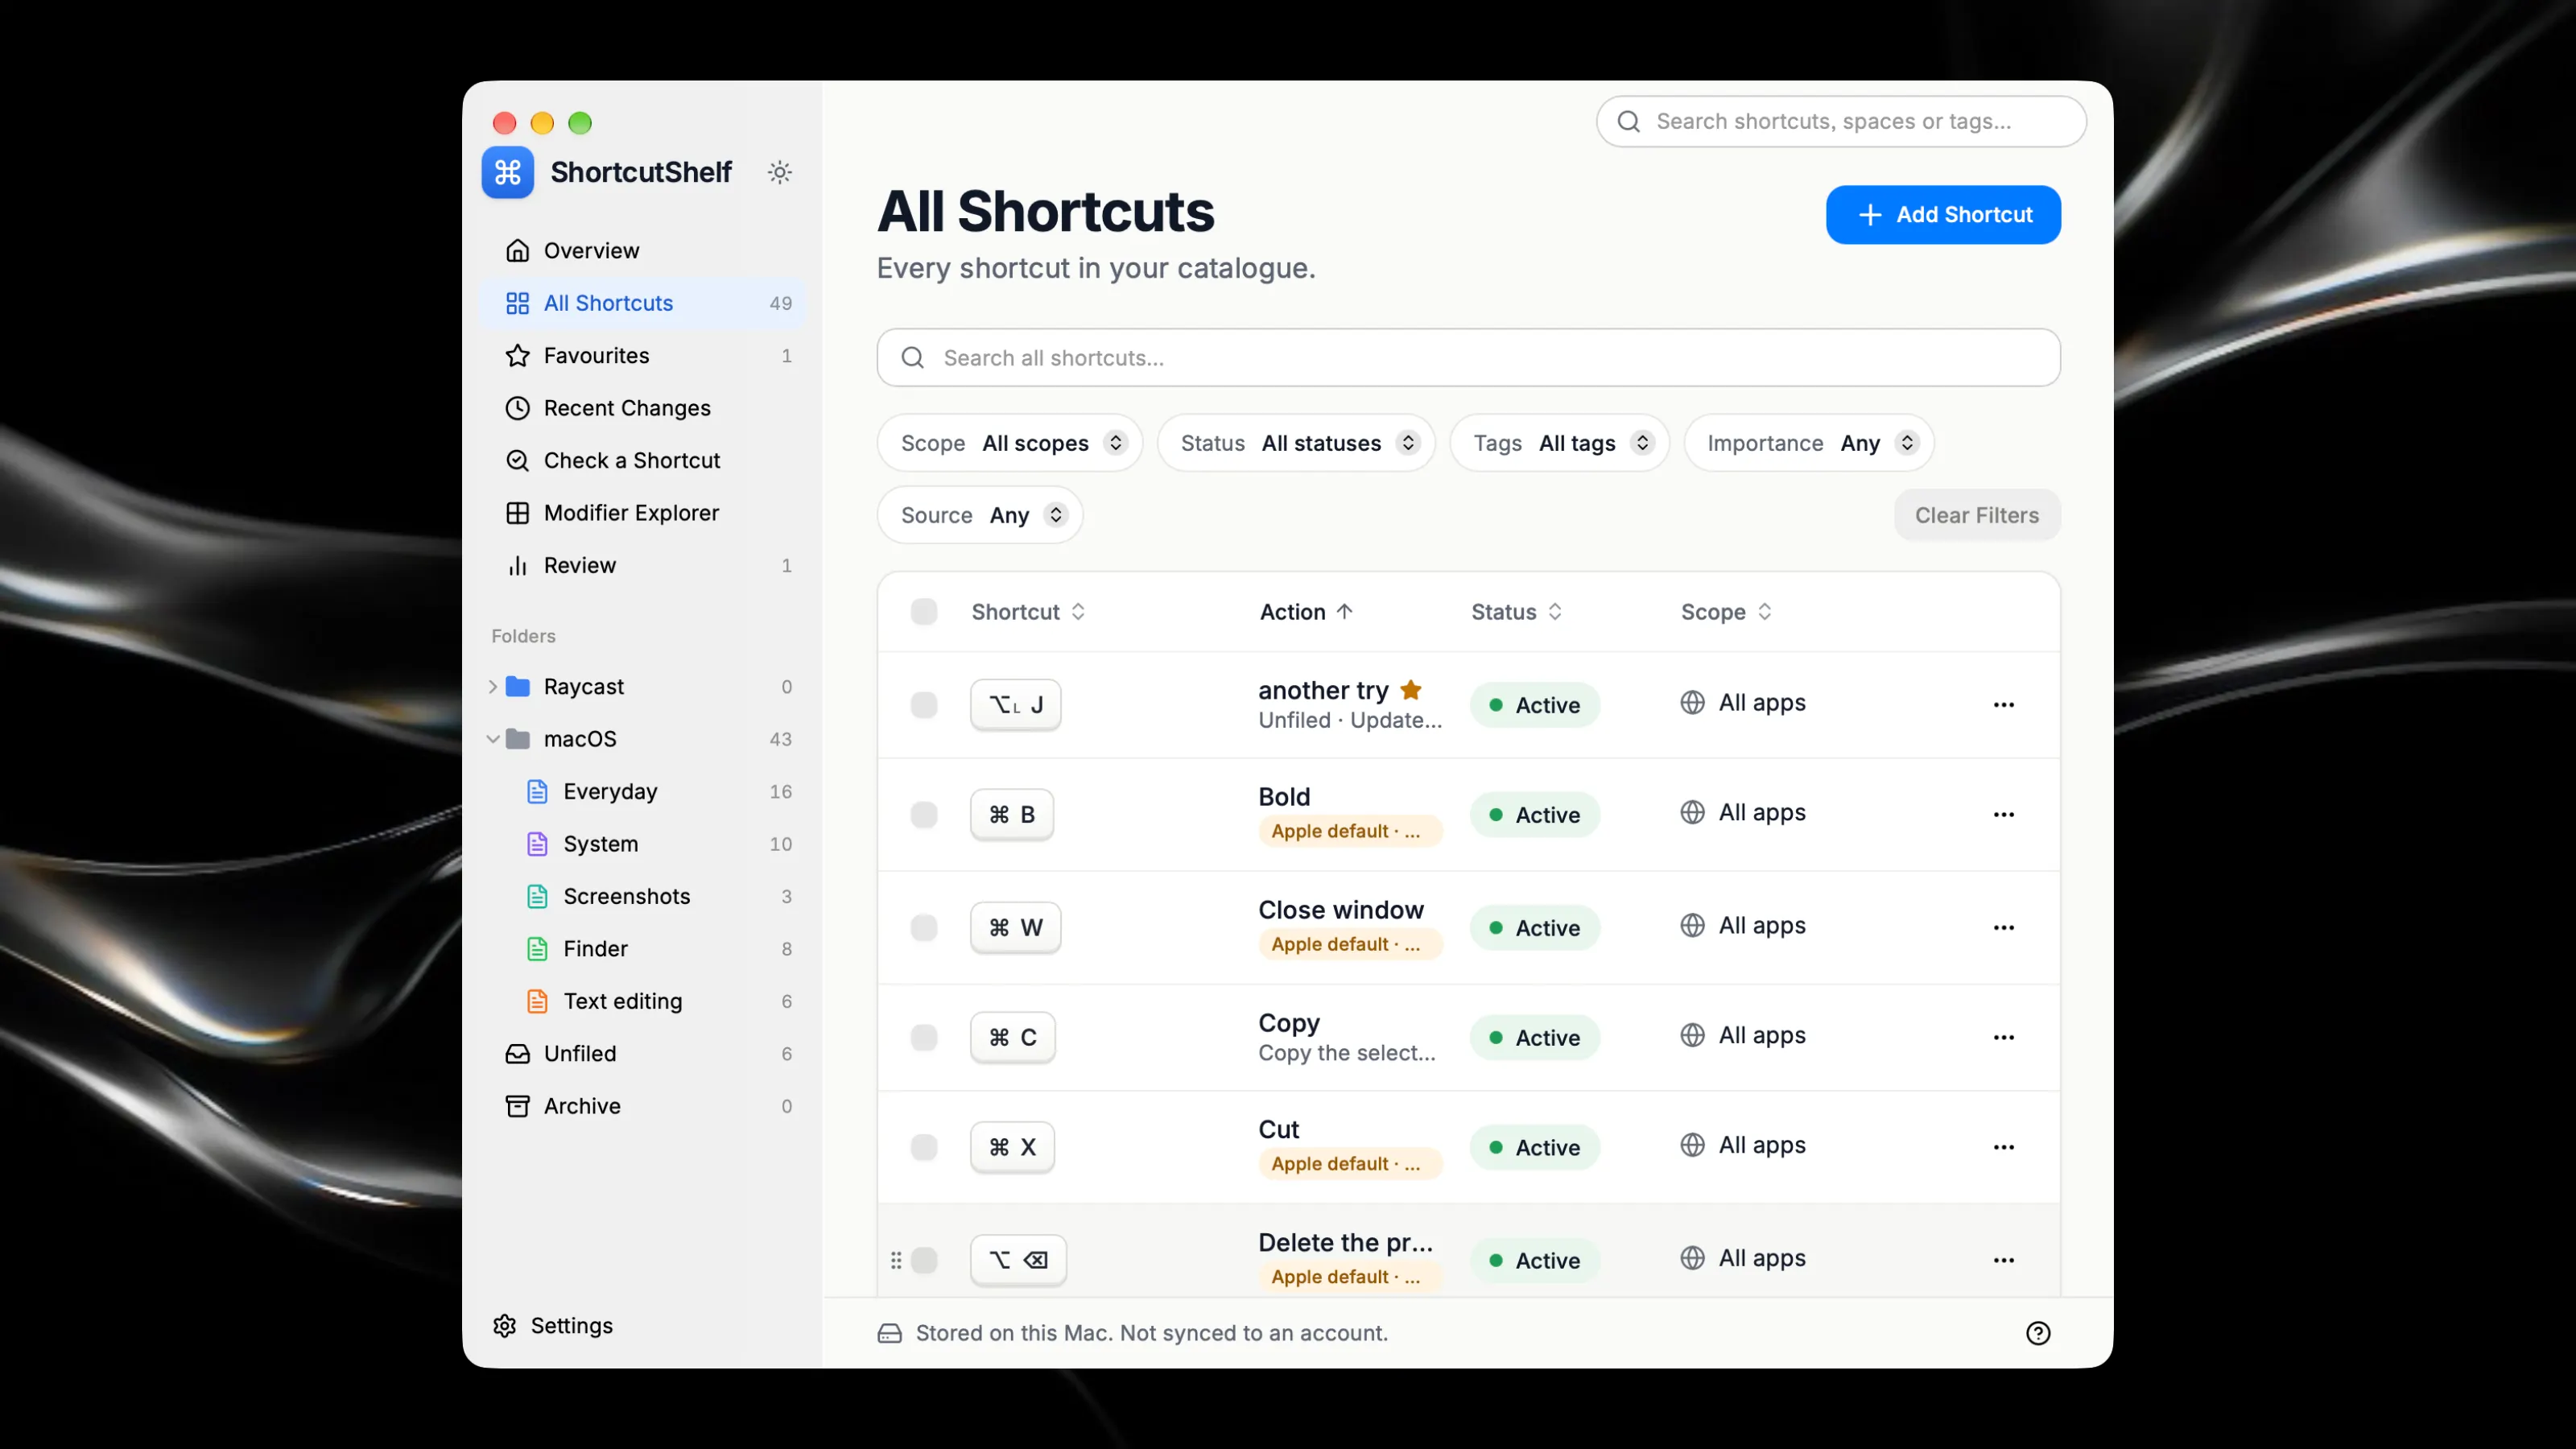
Task: Click the Check a Shortcut magnifier icon
Action: [x=517, y=460]
